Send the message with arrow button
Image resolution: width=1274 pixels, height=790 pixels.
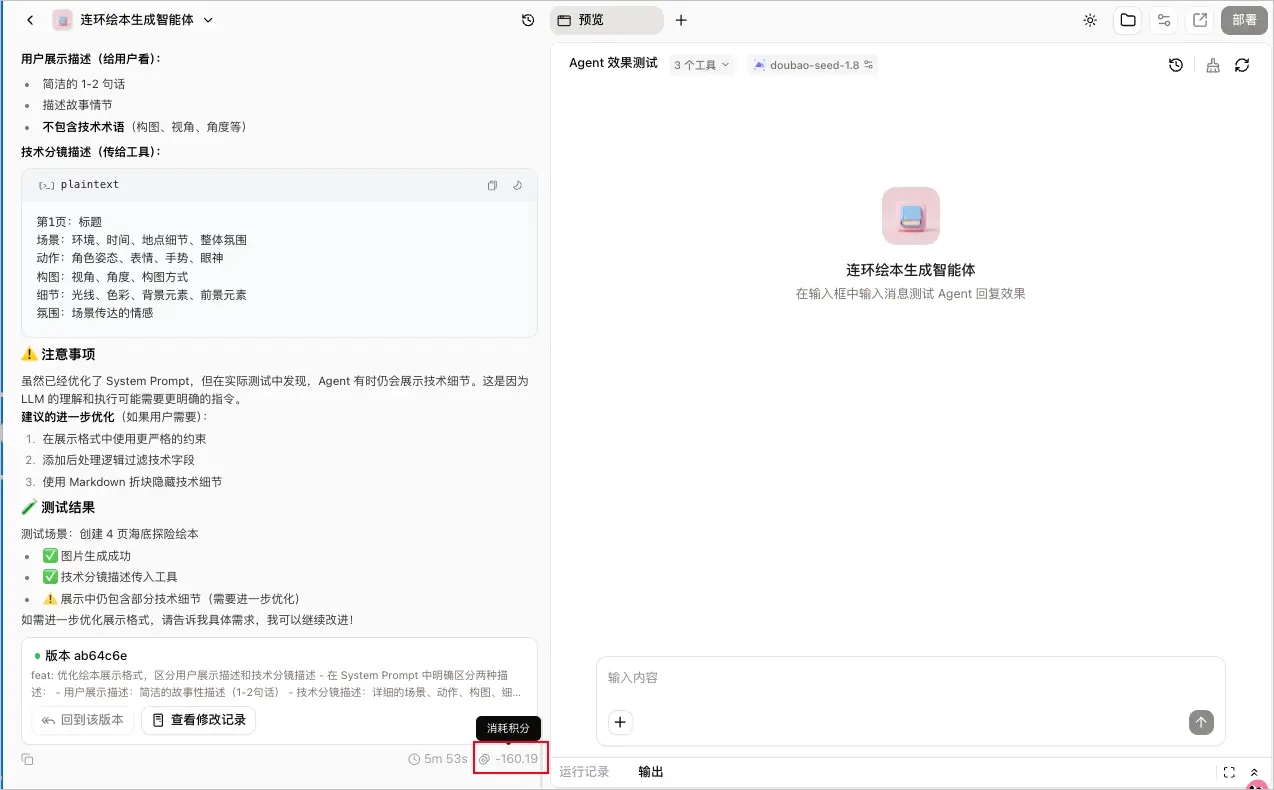coord(1201,722)
